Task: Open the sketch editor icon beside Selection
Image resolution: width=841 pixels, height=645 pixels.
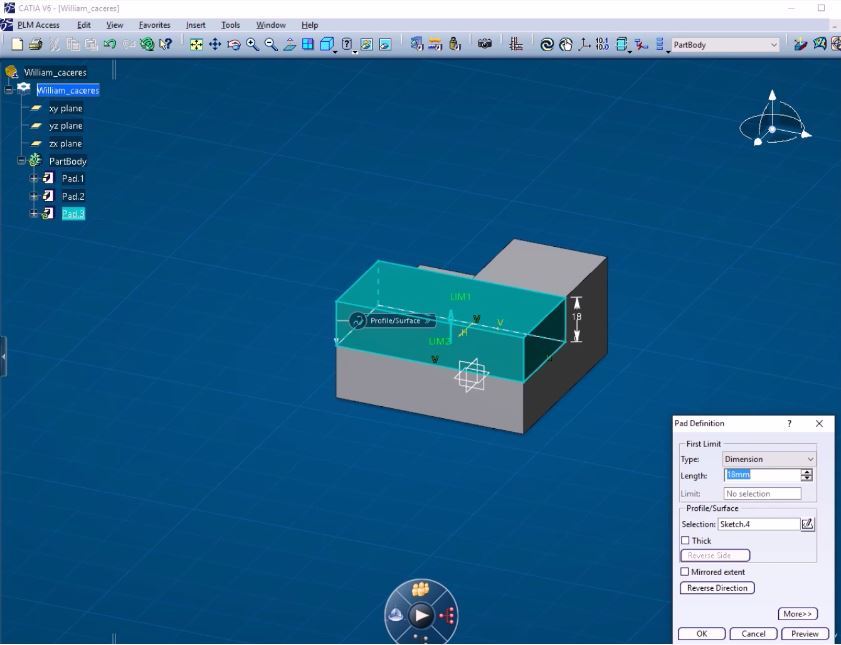Action: pos(808,524)
